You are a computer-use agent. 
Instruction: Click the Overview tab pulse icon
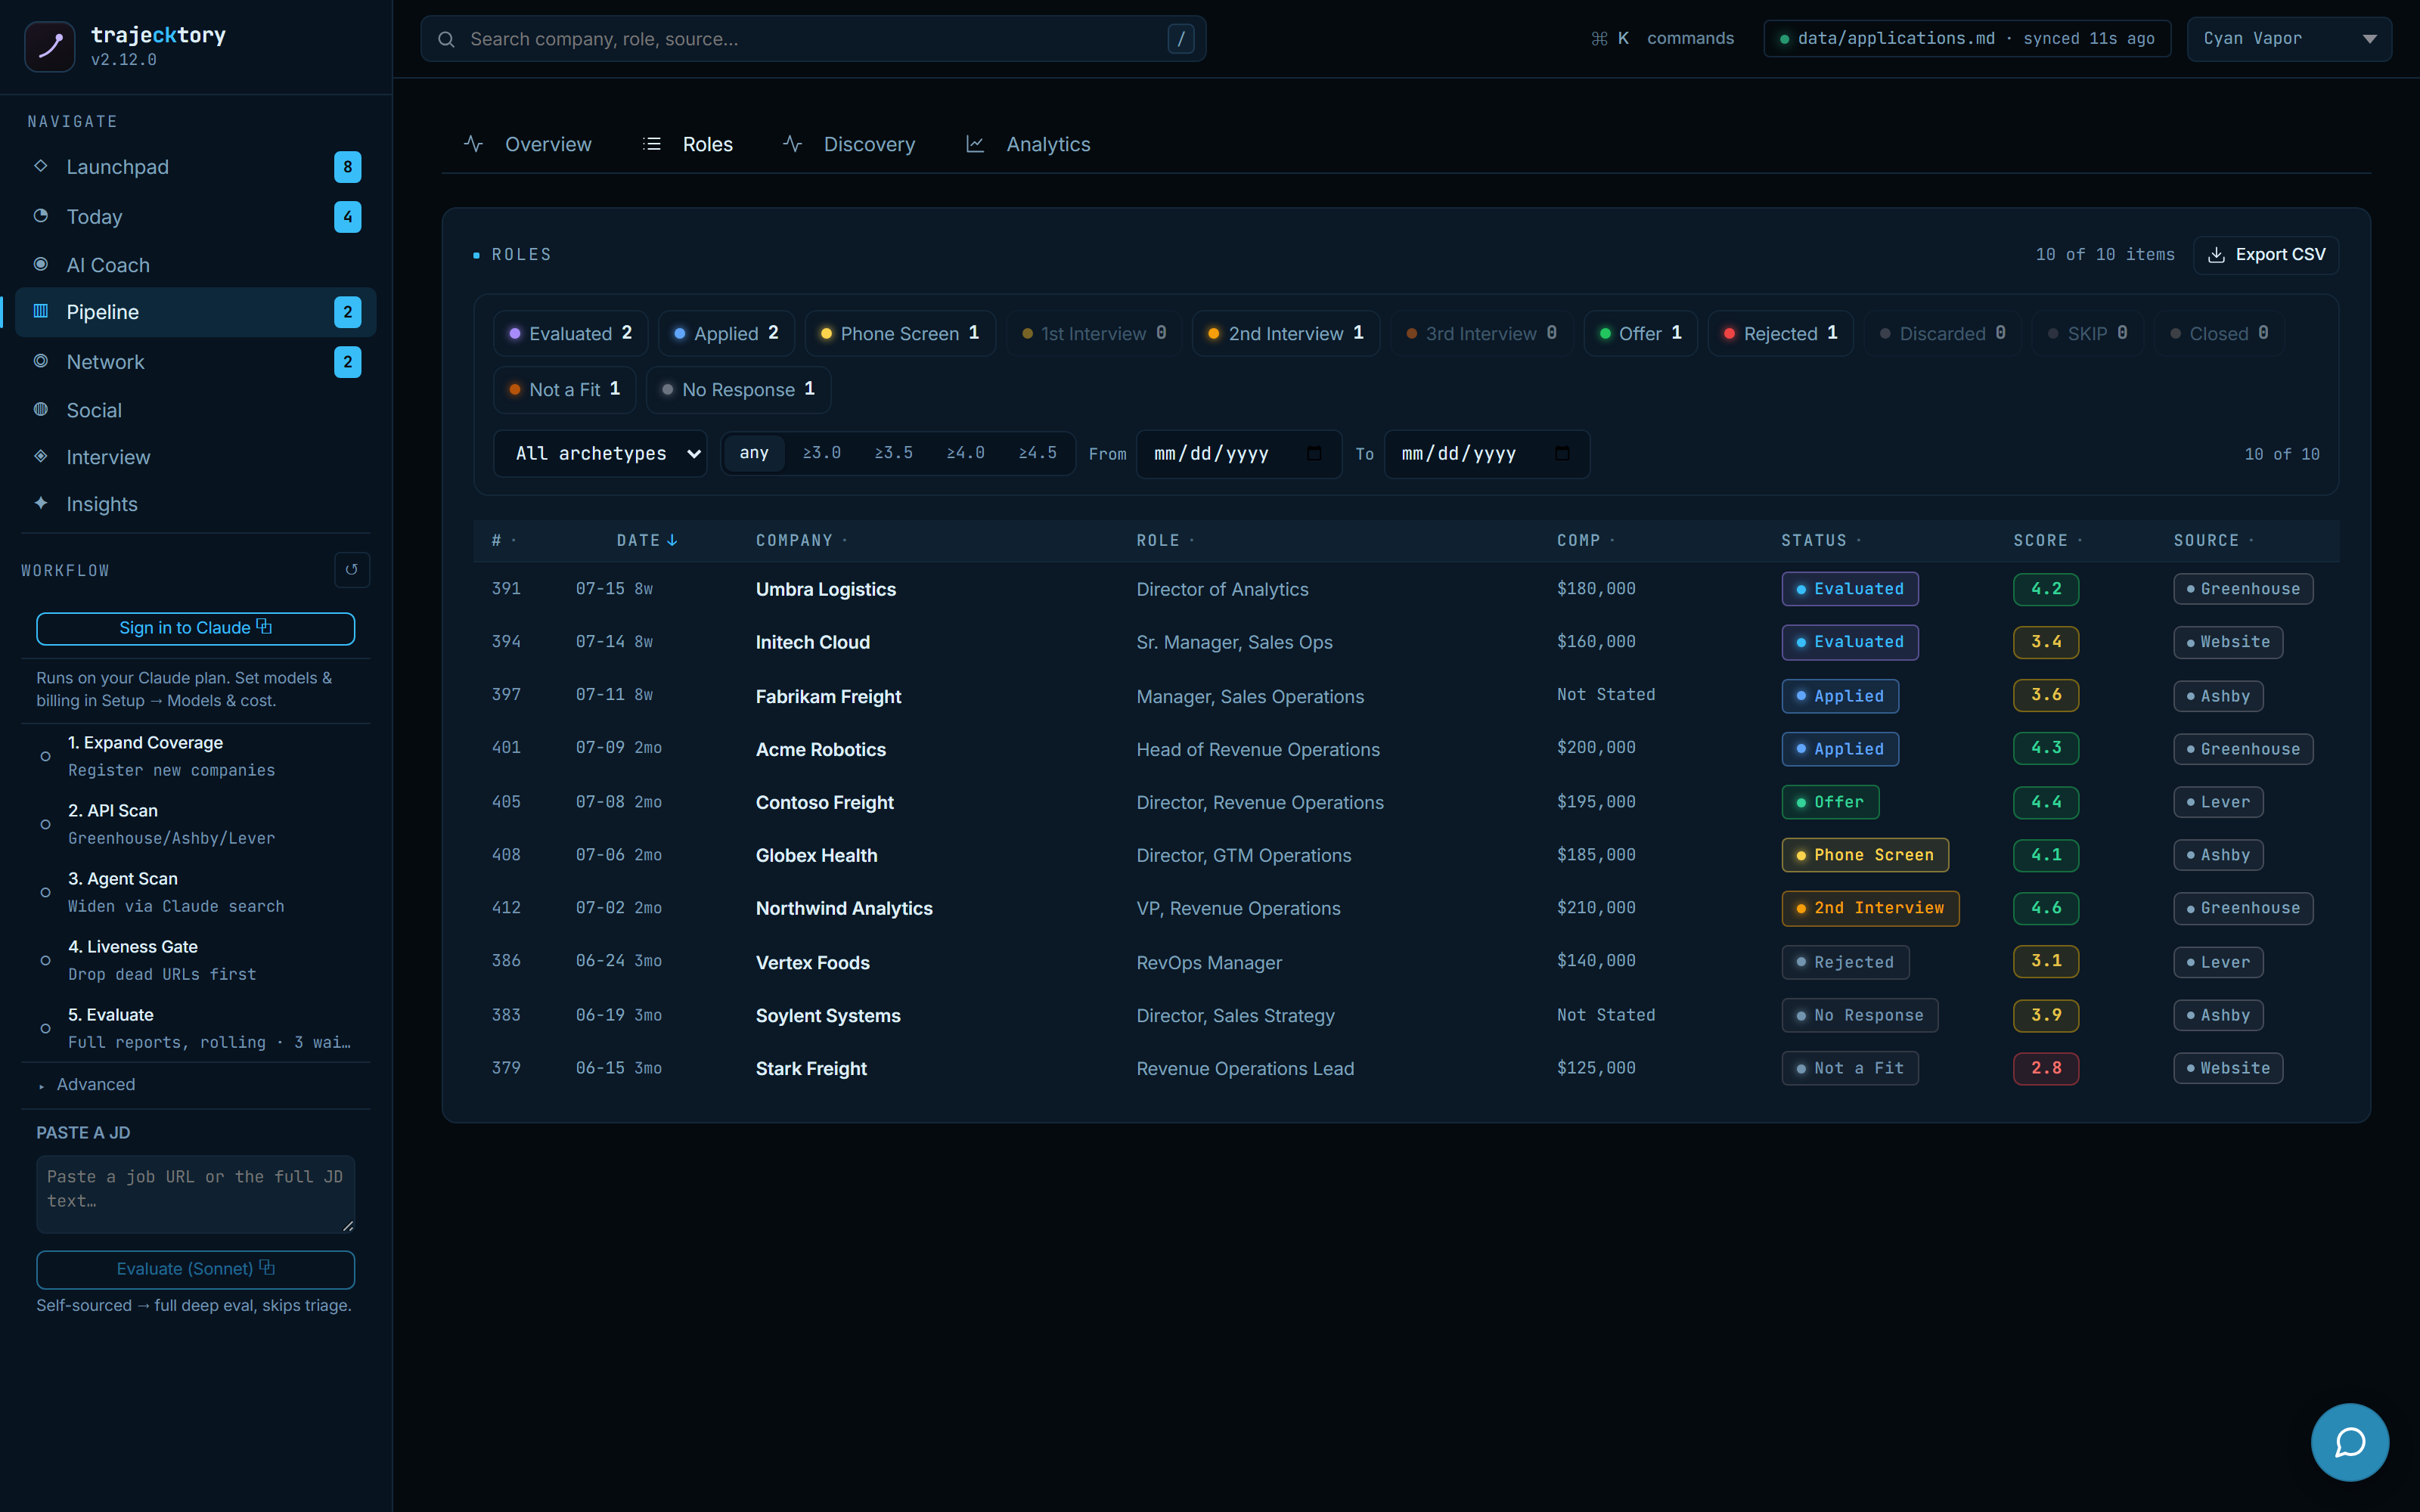coord(474,144)
